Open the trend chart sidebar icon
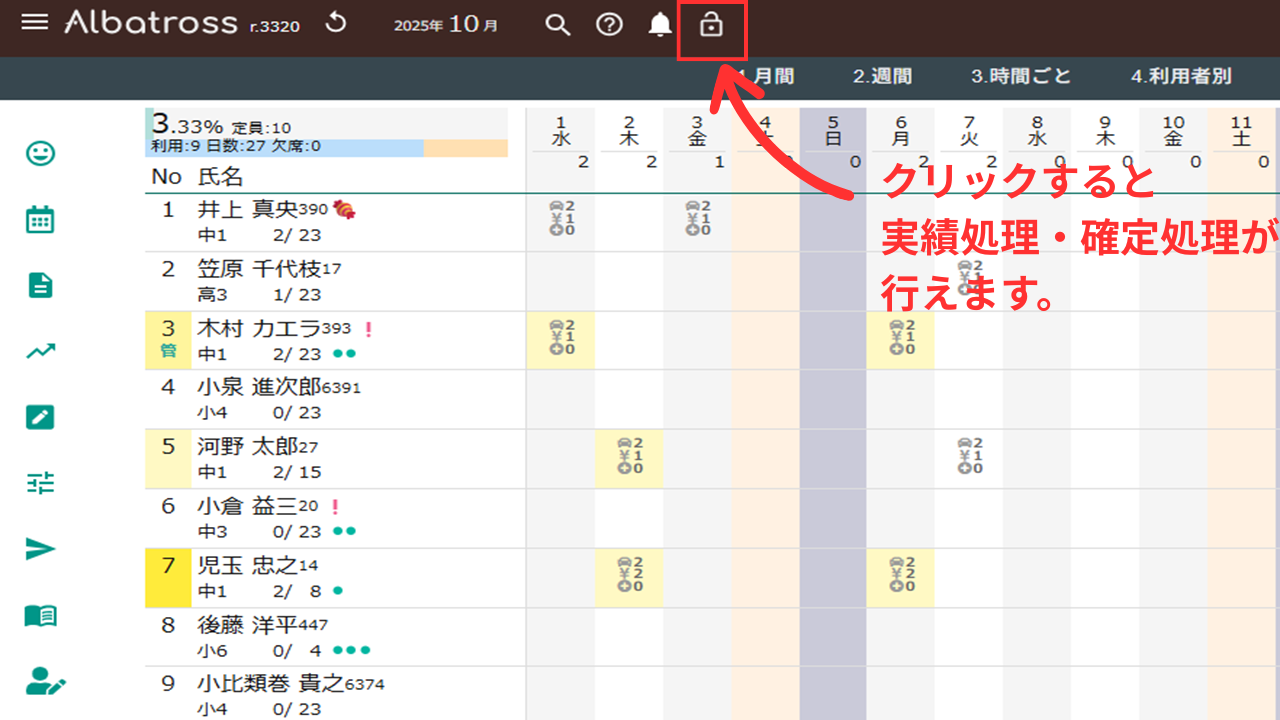1280x720 pixels. [x=40, y=352]
